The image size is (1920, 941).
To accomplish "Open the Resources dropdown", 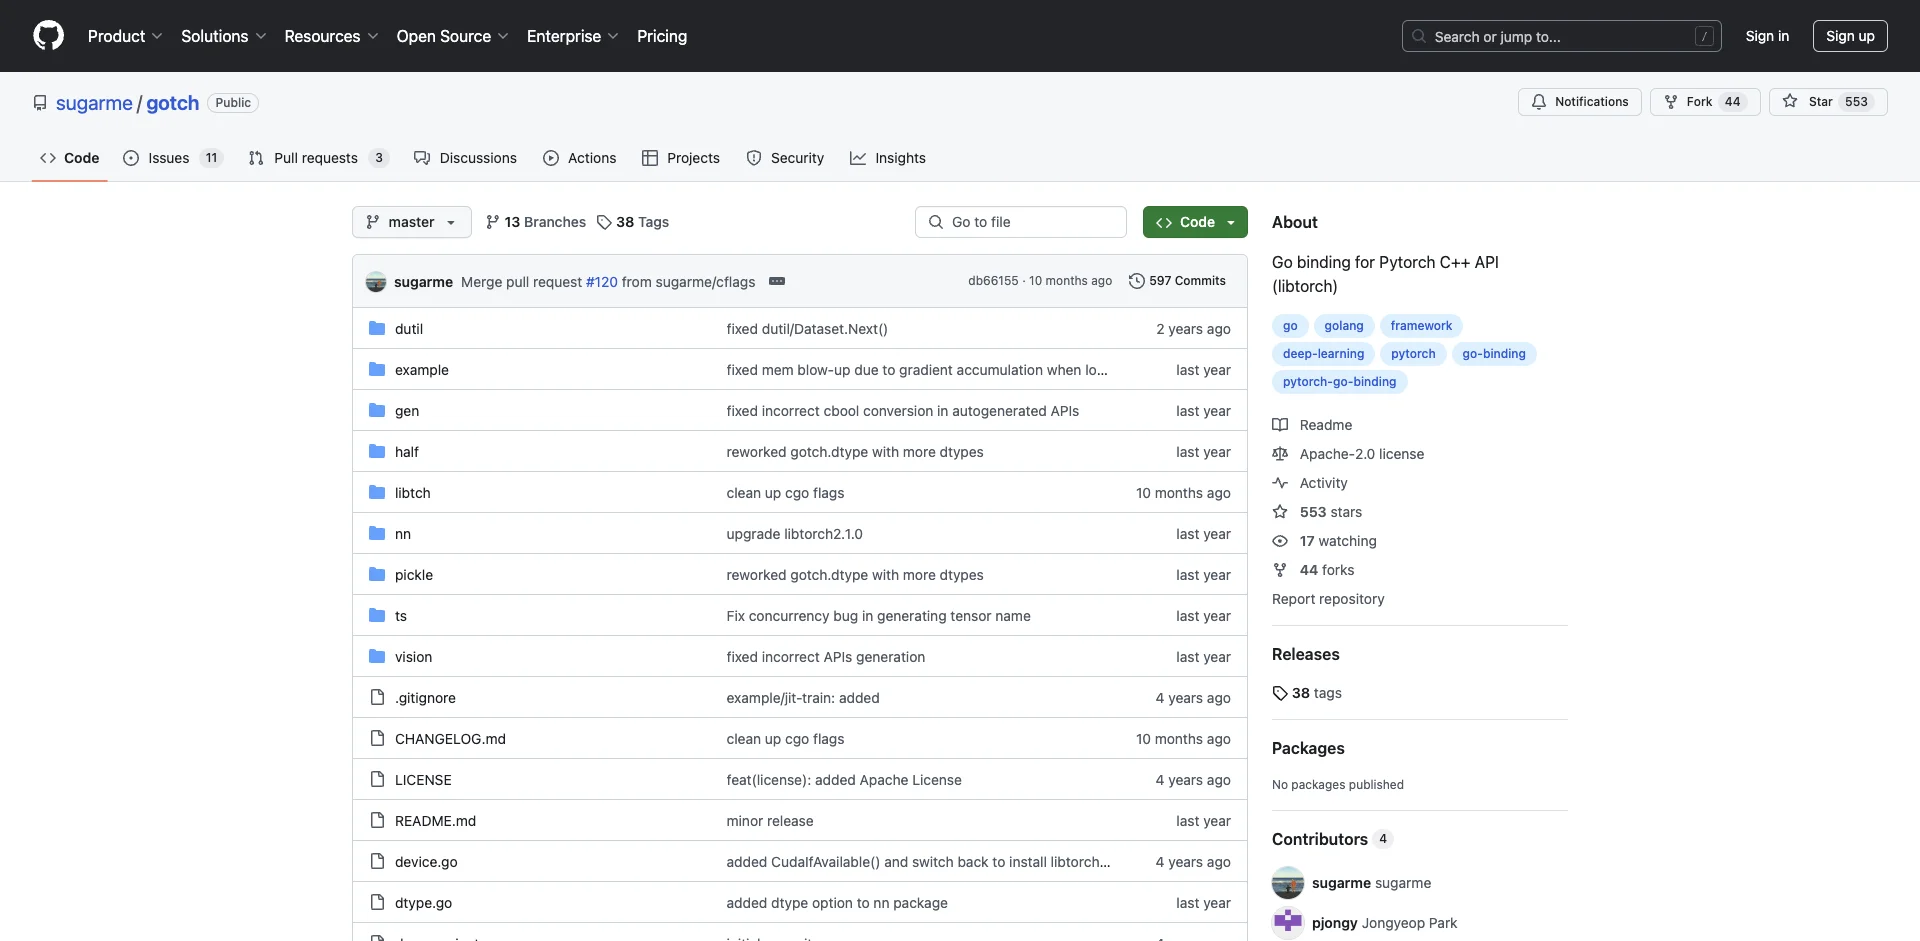I will [331, 36].
